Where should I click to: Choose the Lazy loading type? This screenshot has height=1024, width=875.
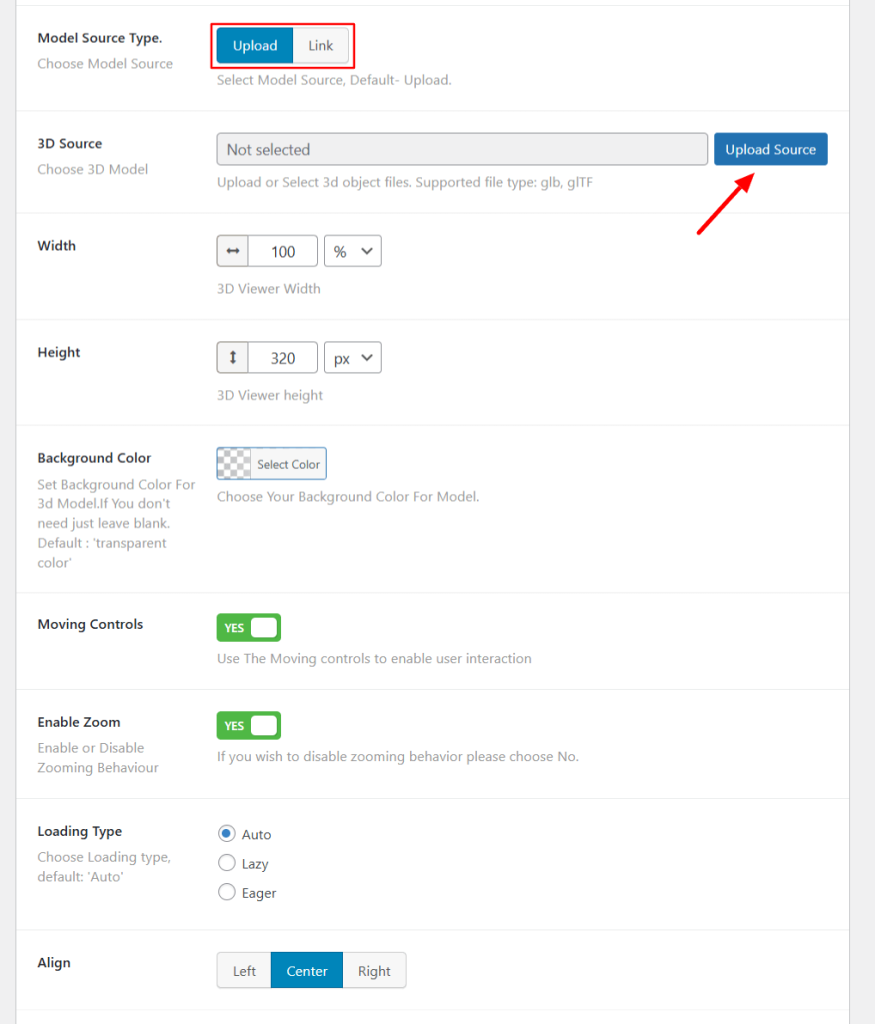227,863
